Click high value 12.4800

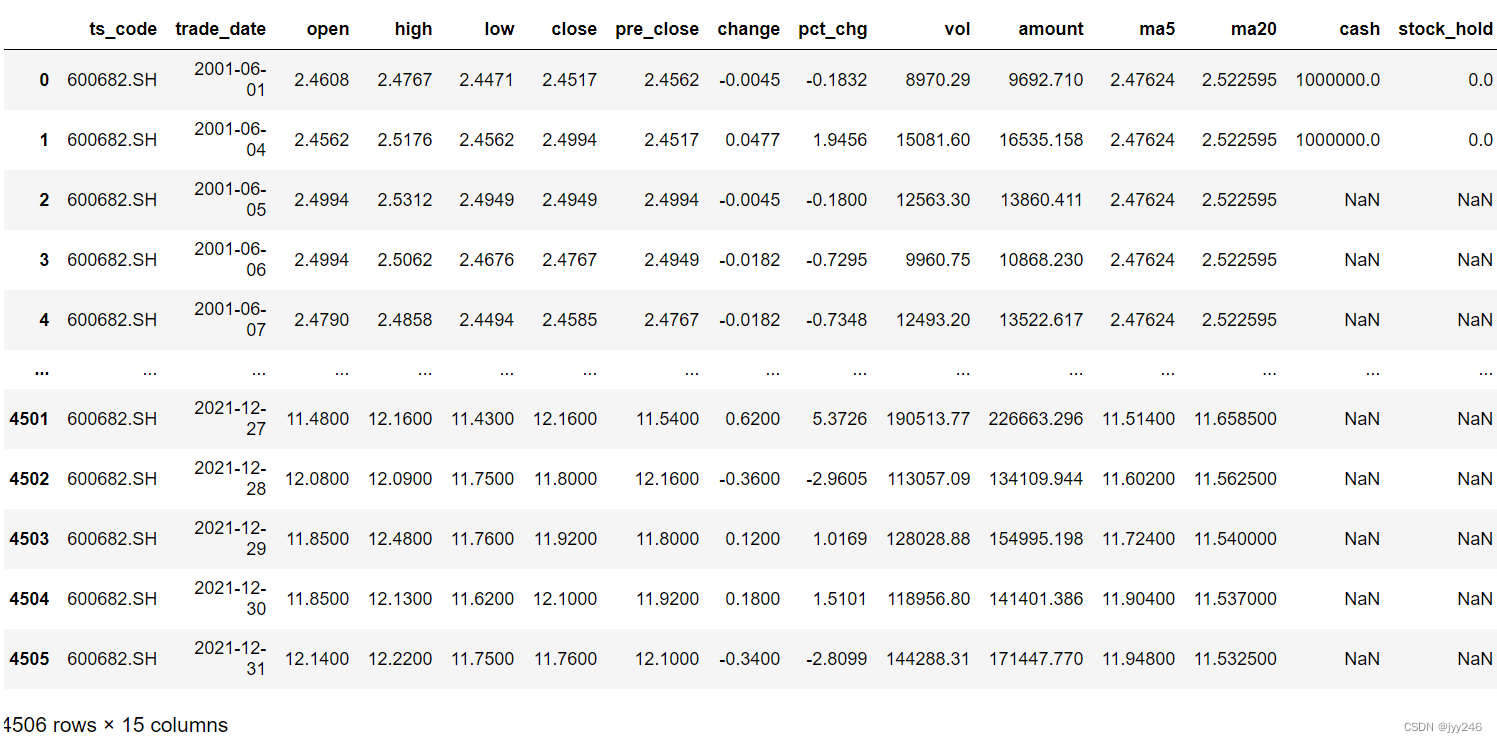click(400, 539)
